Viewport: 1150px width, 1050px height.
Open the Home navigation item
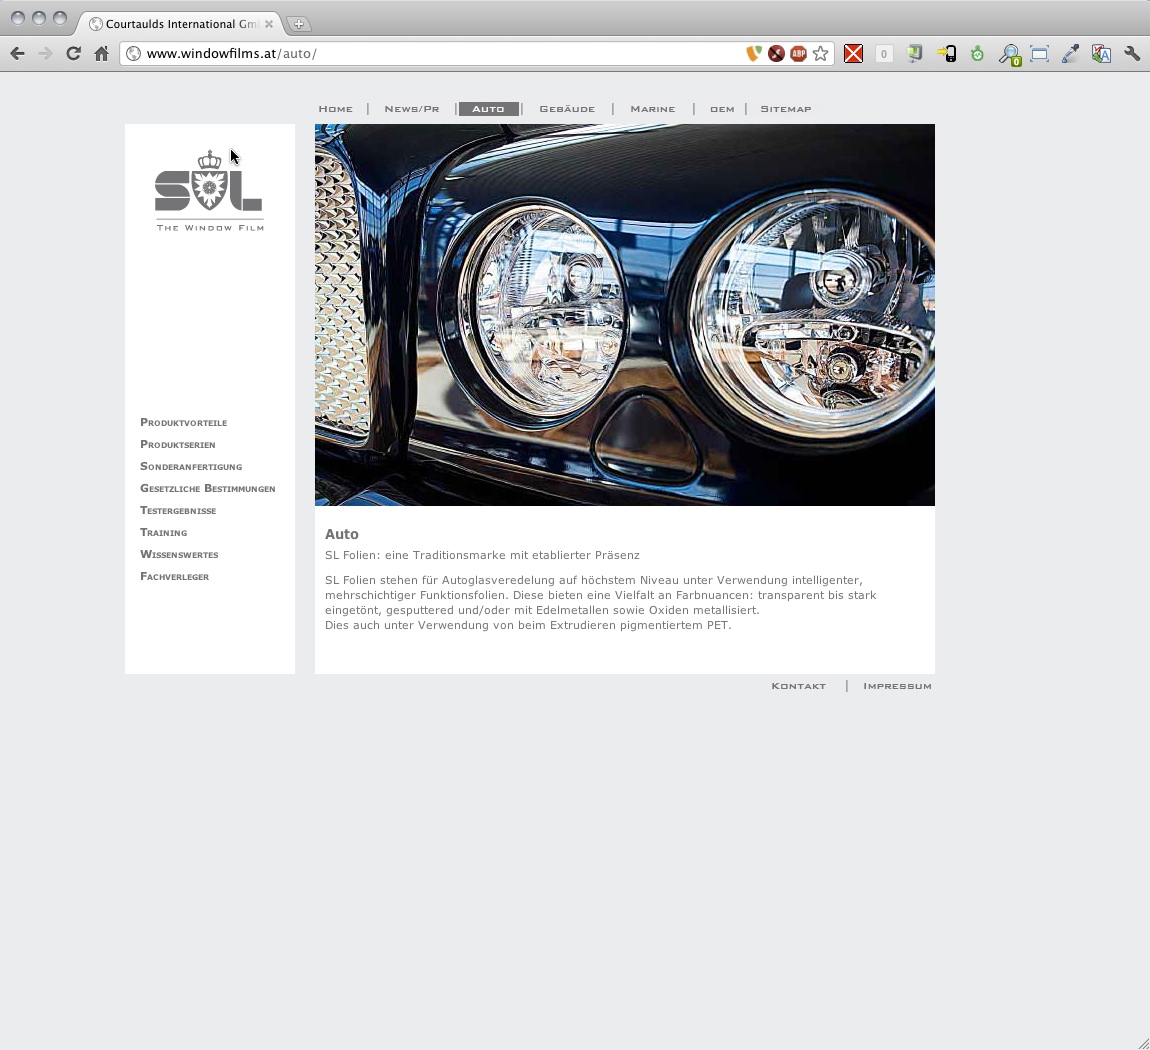335,109
